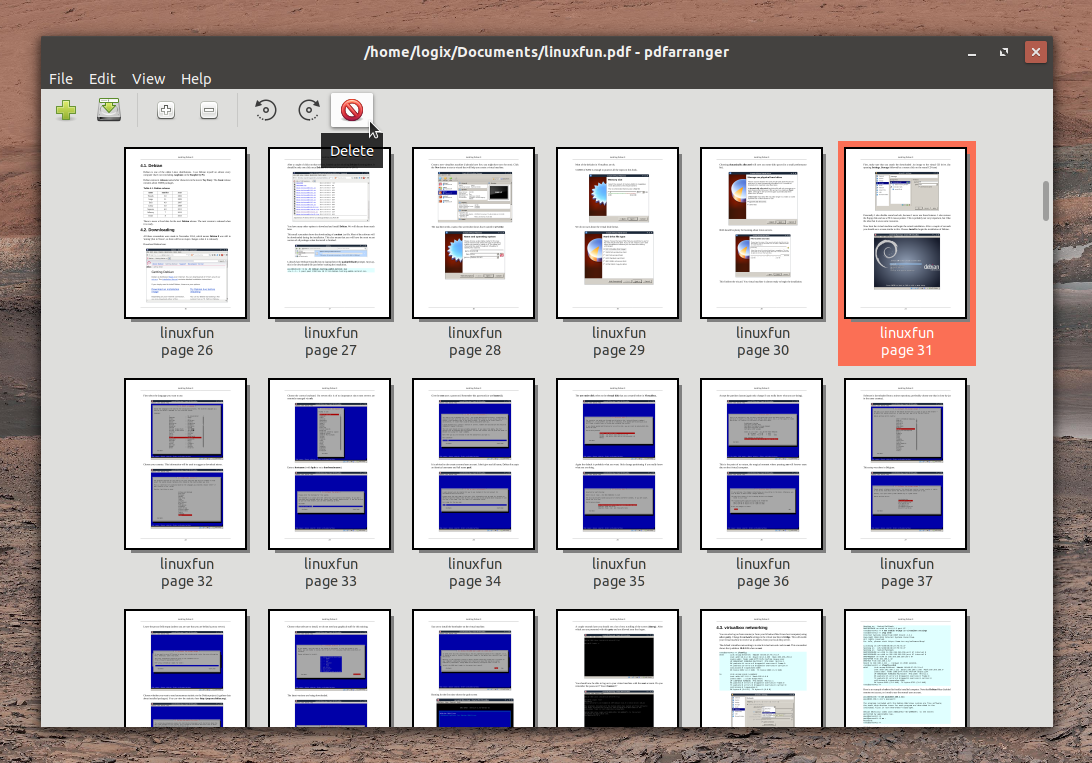The height and width of the screenshot is (763, 1092).
Task: Click the "page 26" label text
Action: point(187,350)
